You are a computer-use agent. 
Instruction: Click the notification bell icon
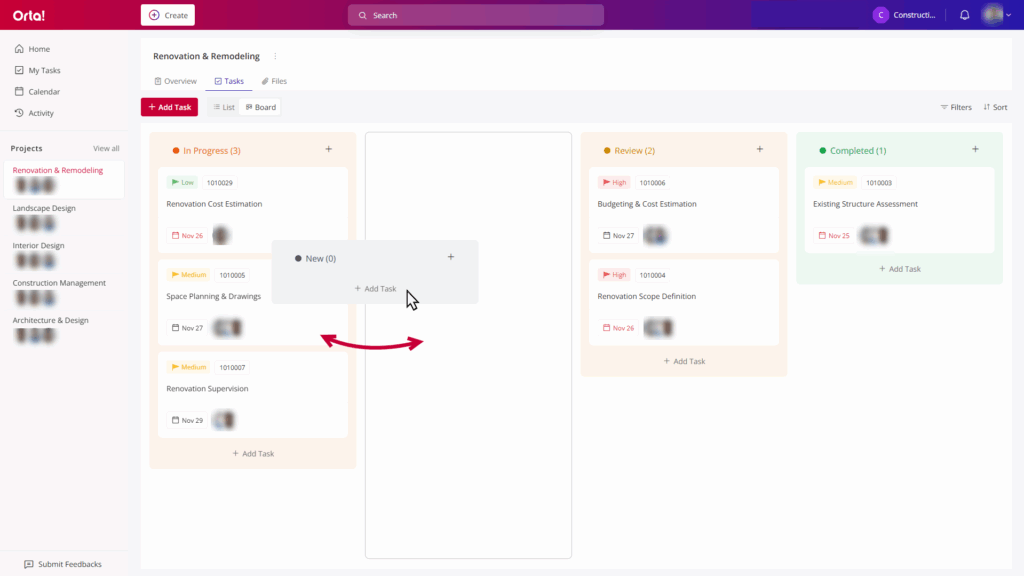click(964, 15)
